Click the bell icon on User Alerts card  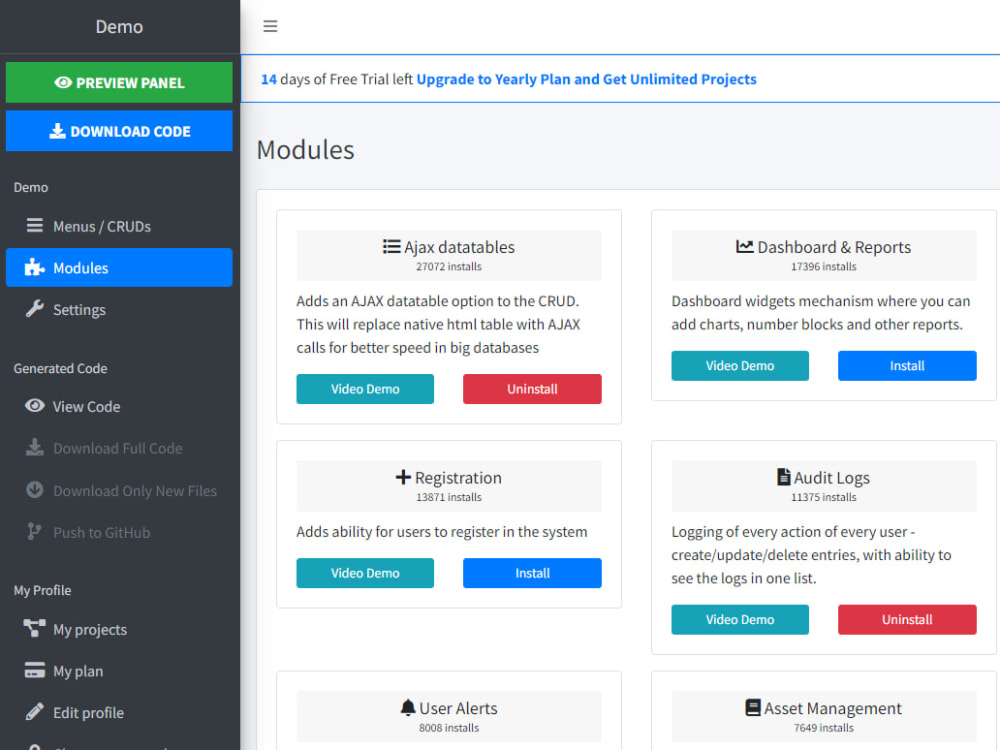[x=407, y=707]
